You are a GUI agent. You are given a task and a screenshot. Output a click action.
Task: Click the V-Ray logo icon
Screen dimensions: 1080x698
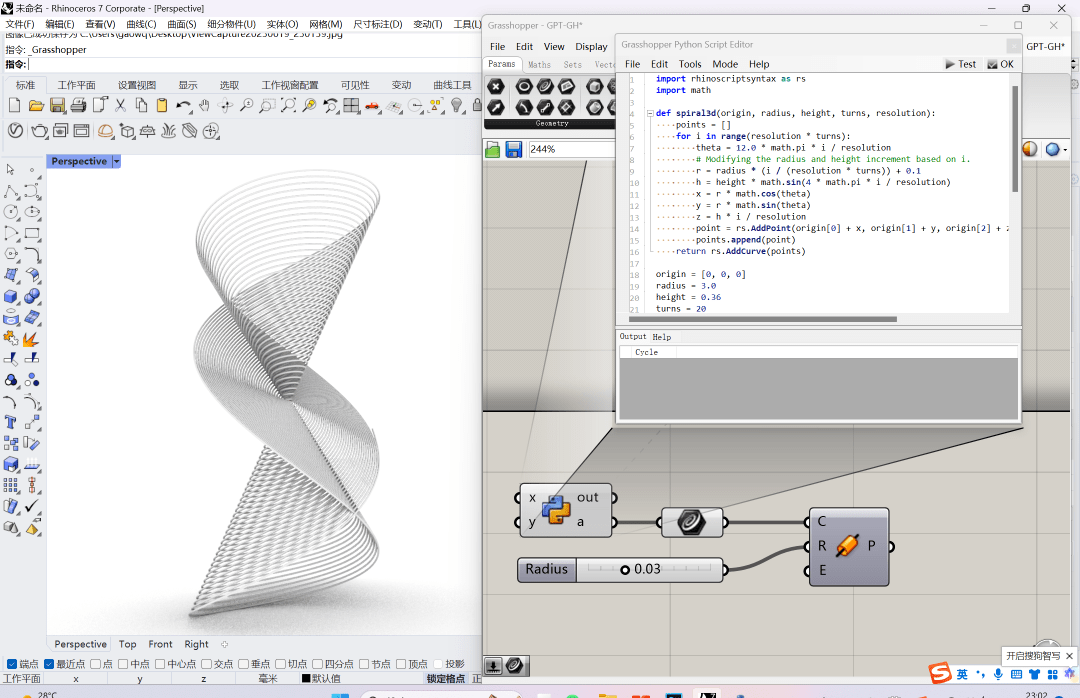coord(15,130)
